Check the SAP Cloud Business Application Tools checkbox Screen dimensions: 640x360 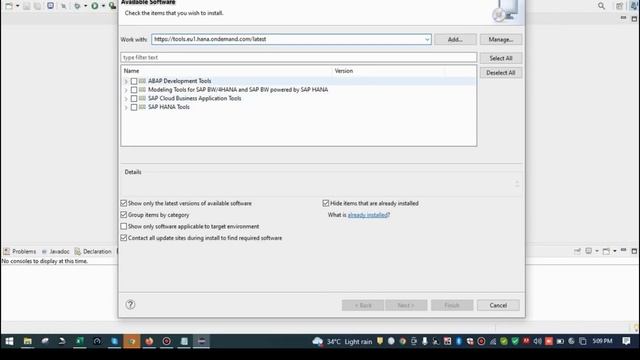pos(134,98)
